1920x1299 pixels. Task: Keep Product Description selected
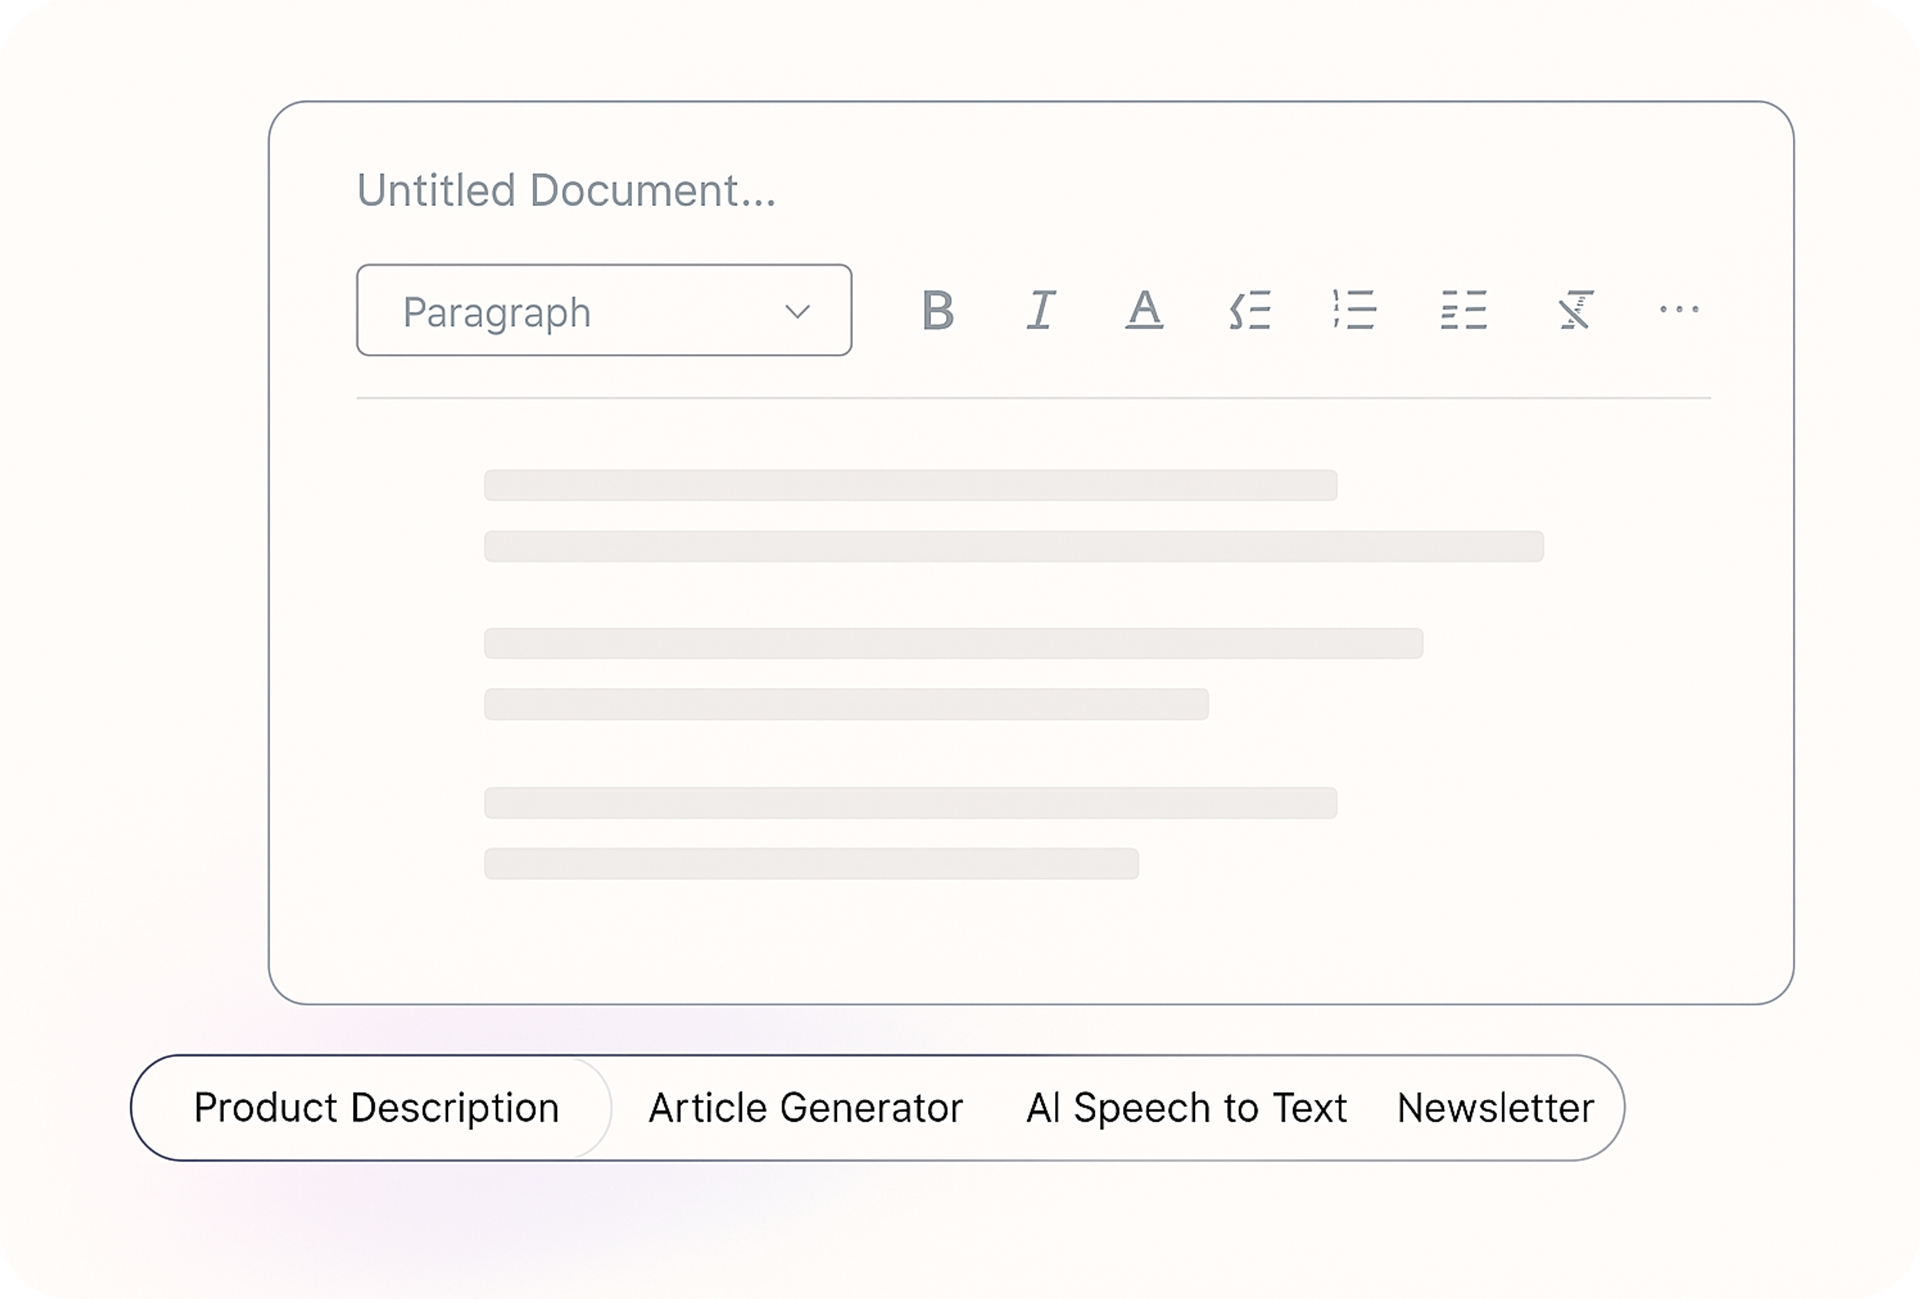[x=377, y=1107]
